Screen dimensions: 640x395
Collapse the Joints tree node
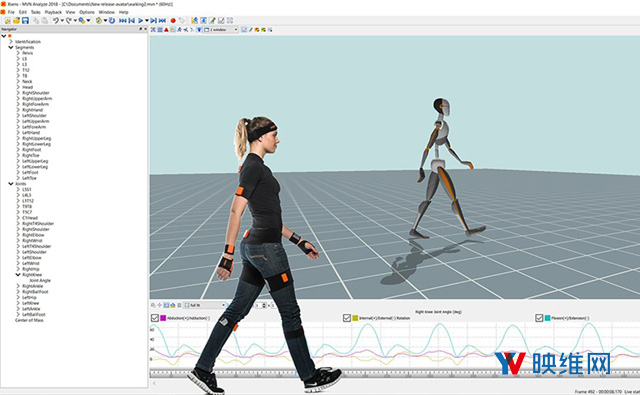[x=11, y=184]
